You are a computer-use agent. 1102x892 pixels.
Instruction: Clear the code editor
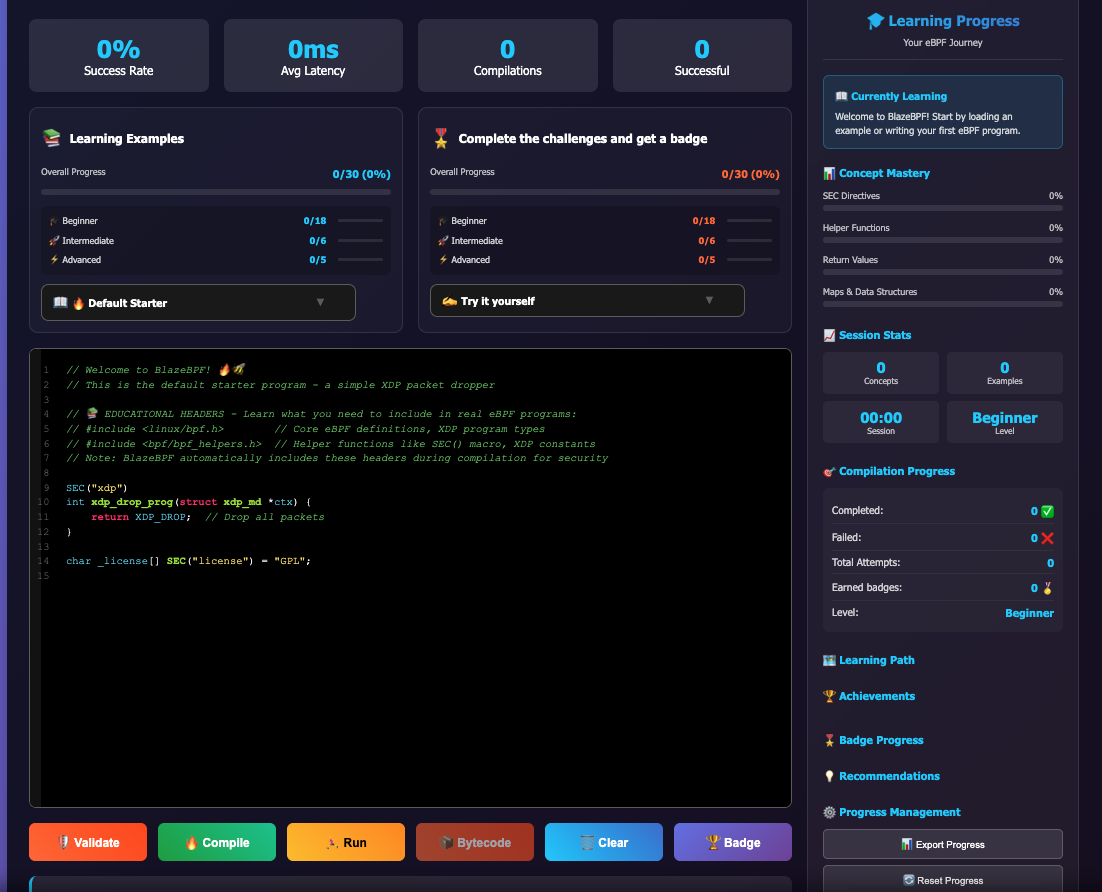(604, 842)
